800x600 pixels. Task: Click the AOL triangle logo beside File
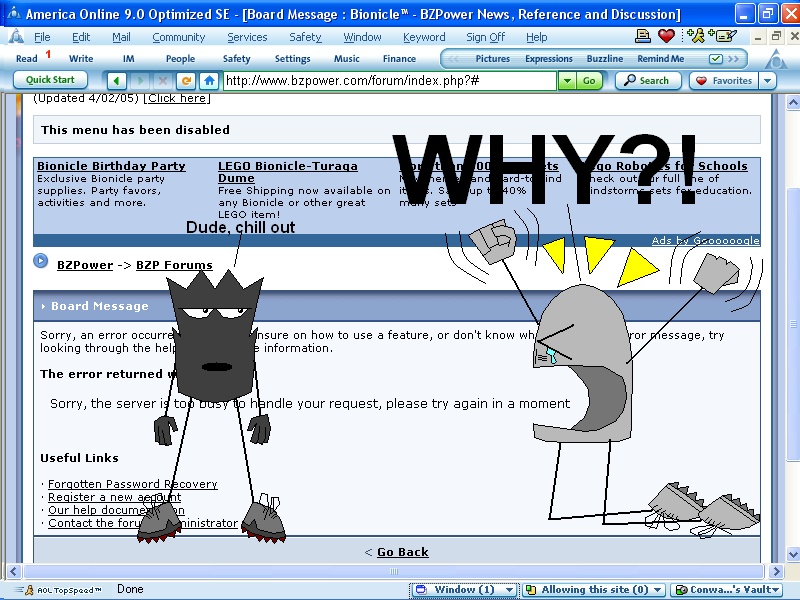[x=16, y=36]
